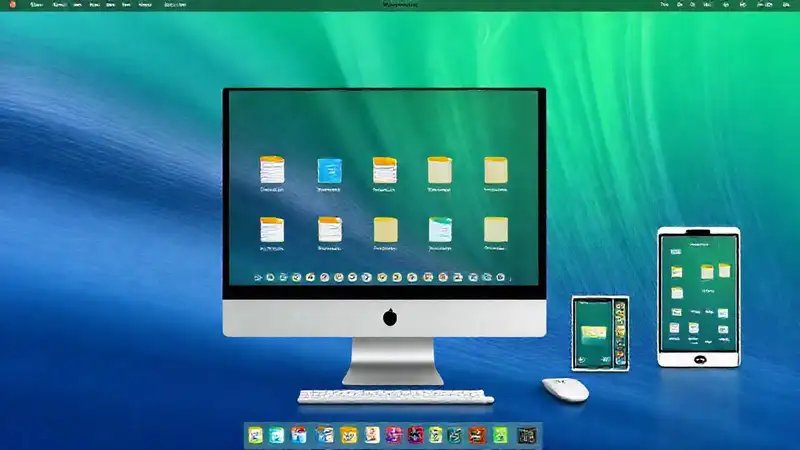800x450 pixels.
Task: Click the rightmost round icon in iMac screen's dock
Action: coord(501,277)
